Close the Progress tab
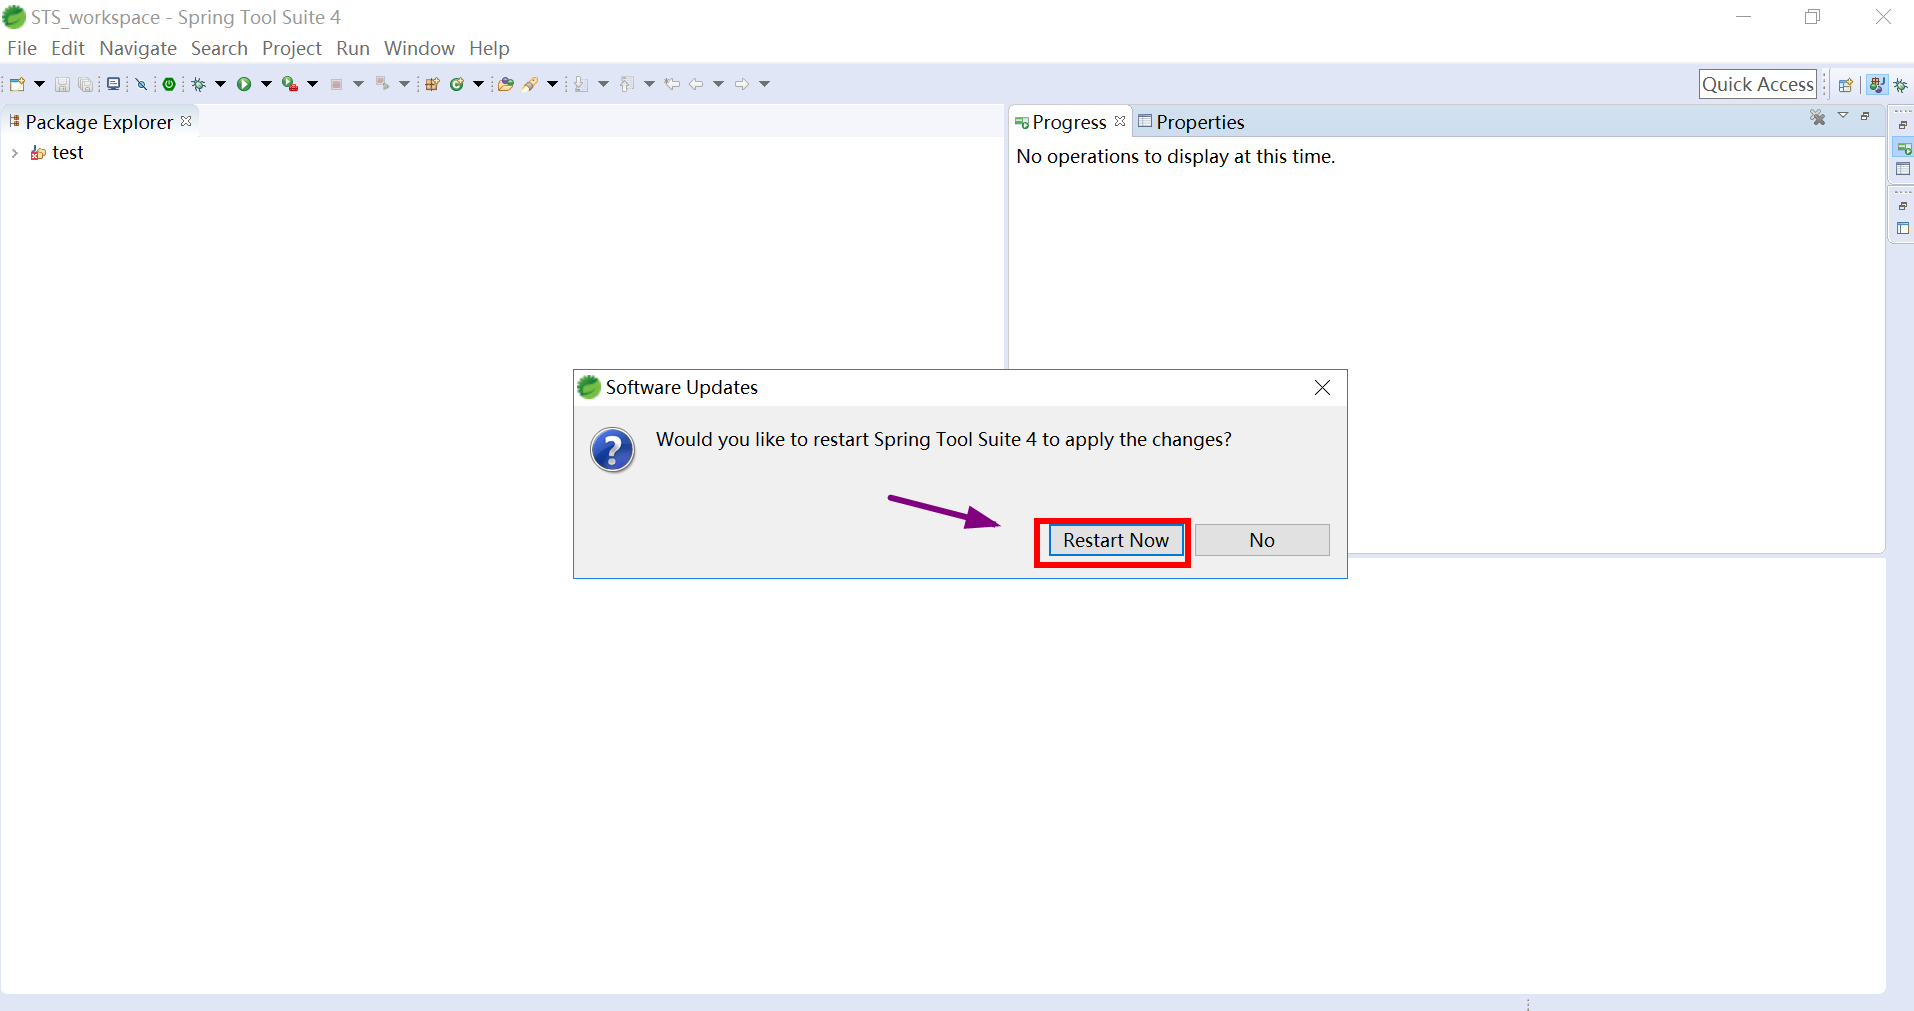 pyautogui.click(x=1120, y=121)
